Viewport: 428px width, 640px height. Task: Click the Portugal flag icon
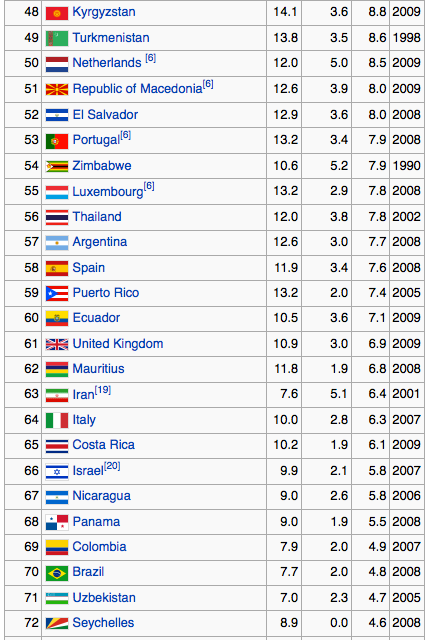(x=57, y=141)
